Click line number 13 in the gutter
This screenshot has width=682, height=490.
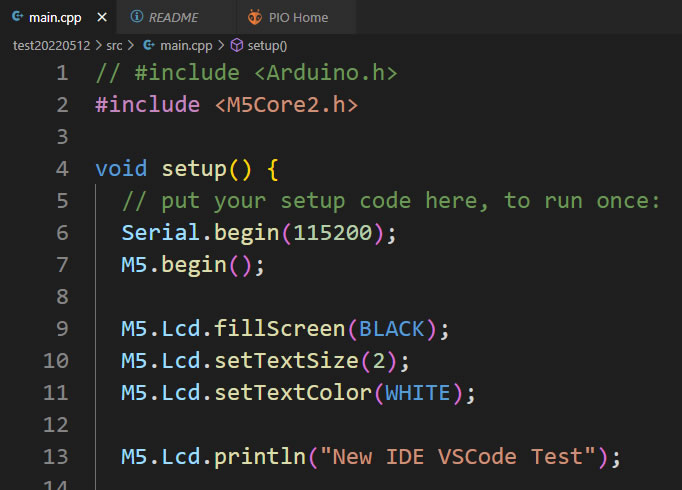(x=56, y=457)
